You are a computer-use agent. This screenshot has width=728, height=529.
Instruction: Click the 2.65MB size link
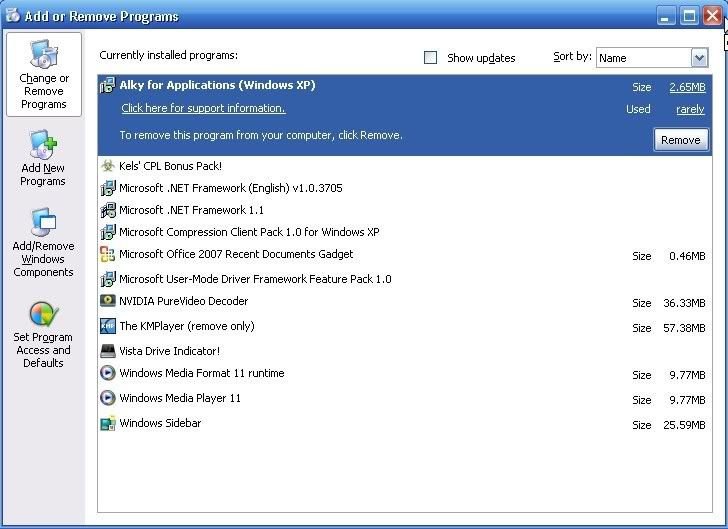point(687,87)
